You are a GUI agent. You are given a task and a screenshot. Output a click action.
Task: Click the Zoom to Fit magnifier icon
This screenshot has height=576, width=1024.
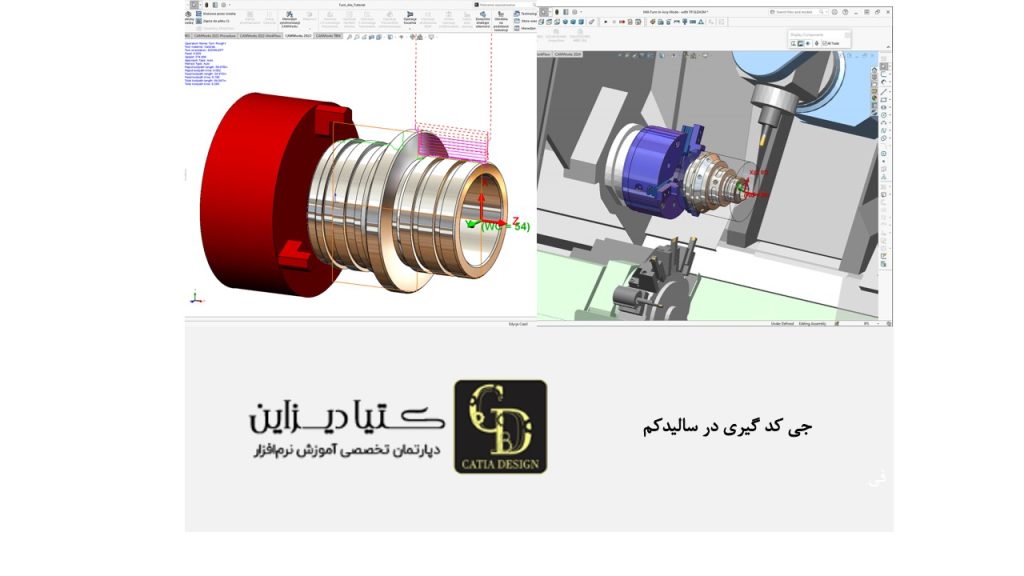pos(349,35)
